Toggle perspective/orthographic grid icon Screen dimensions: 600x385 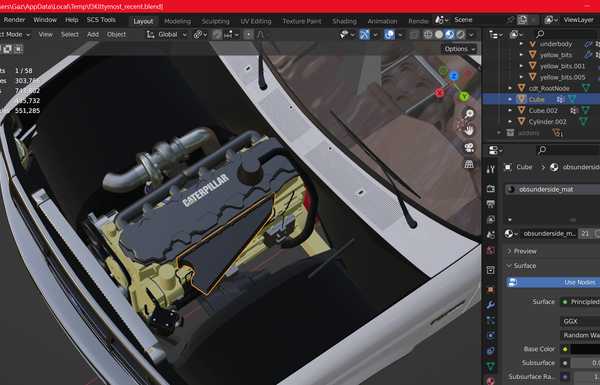coord(469,164)
